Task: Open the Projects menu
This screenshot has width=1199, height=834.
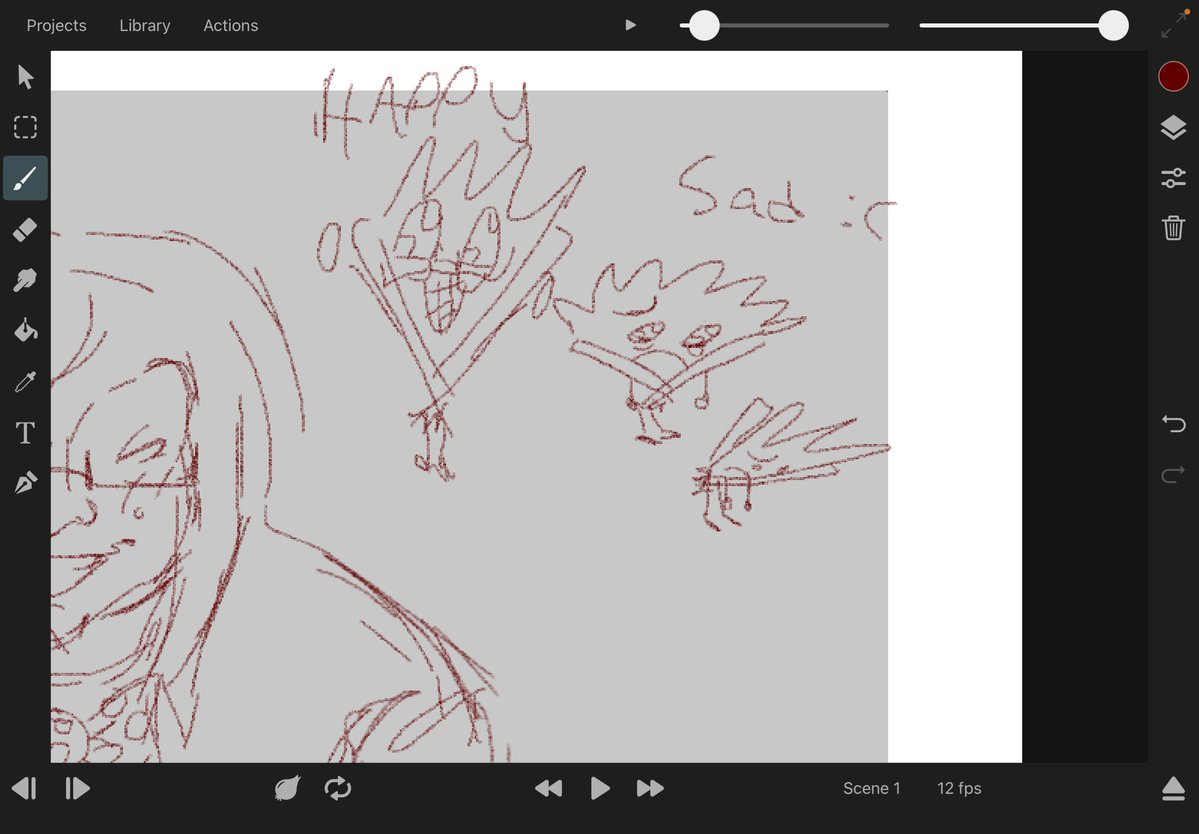Action: point(57,25)
